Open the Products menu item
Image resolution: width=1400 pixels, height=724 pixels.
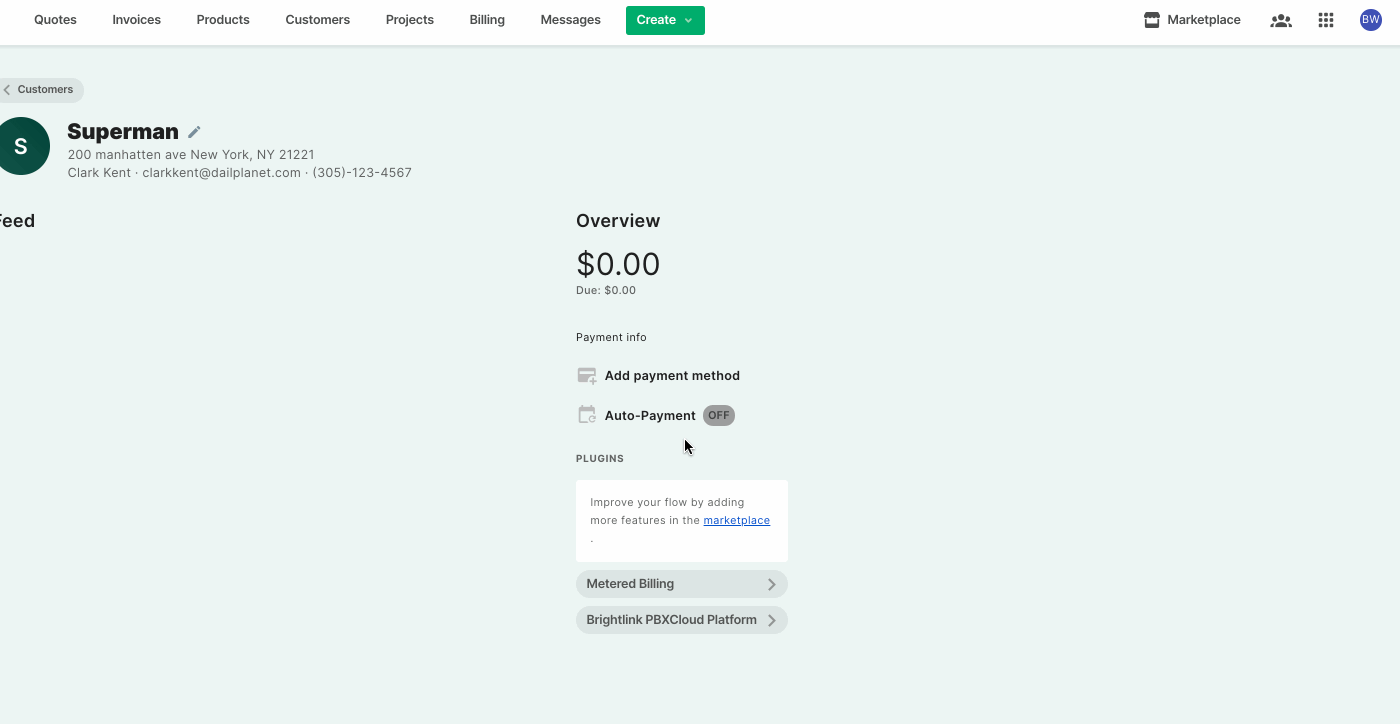[x=223, y=20]
